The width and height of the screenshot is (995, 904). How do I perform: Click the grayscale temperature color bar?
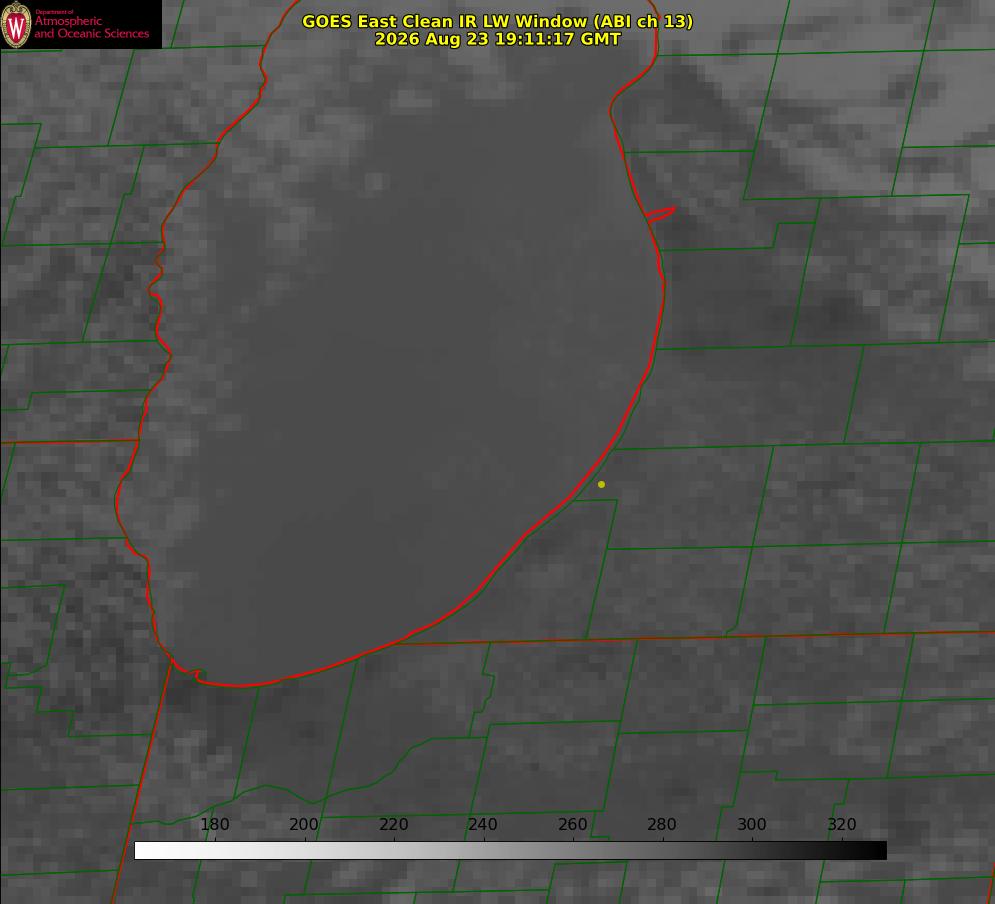coord(510,850)
